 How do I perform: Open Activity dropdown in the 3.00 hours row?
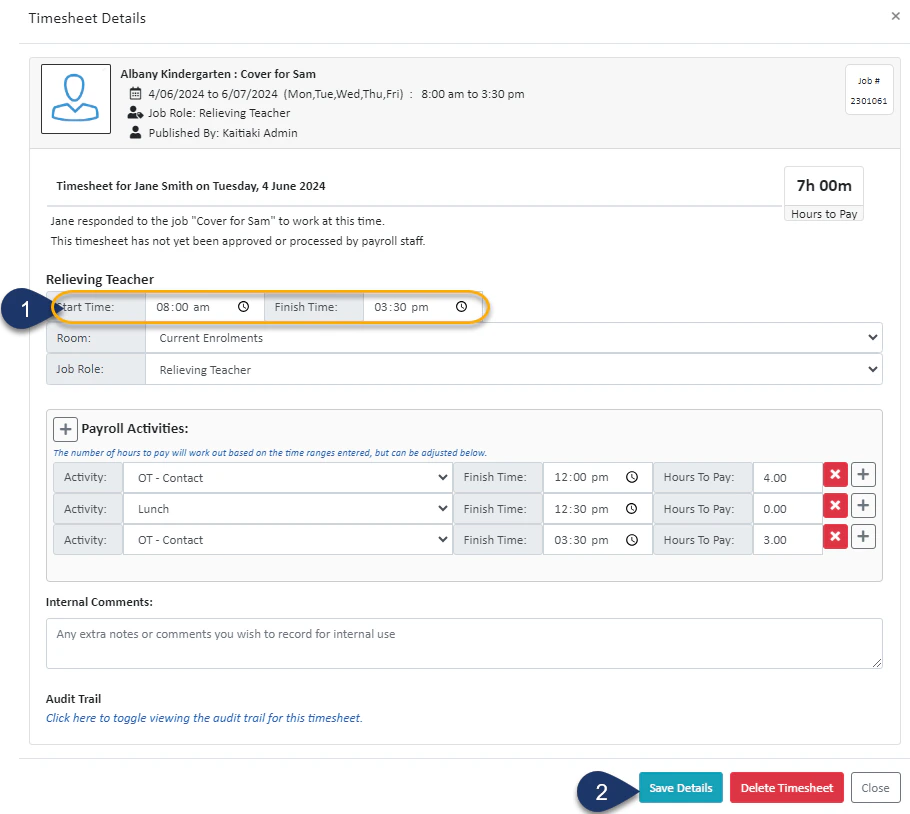288,540
